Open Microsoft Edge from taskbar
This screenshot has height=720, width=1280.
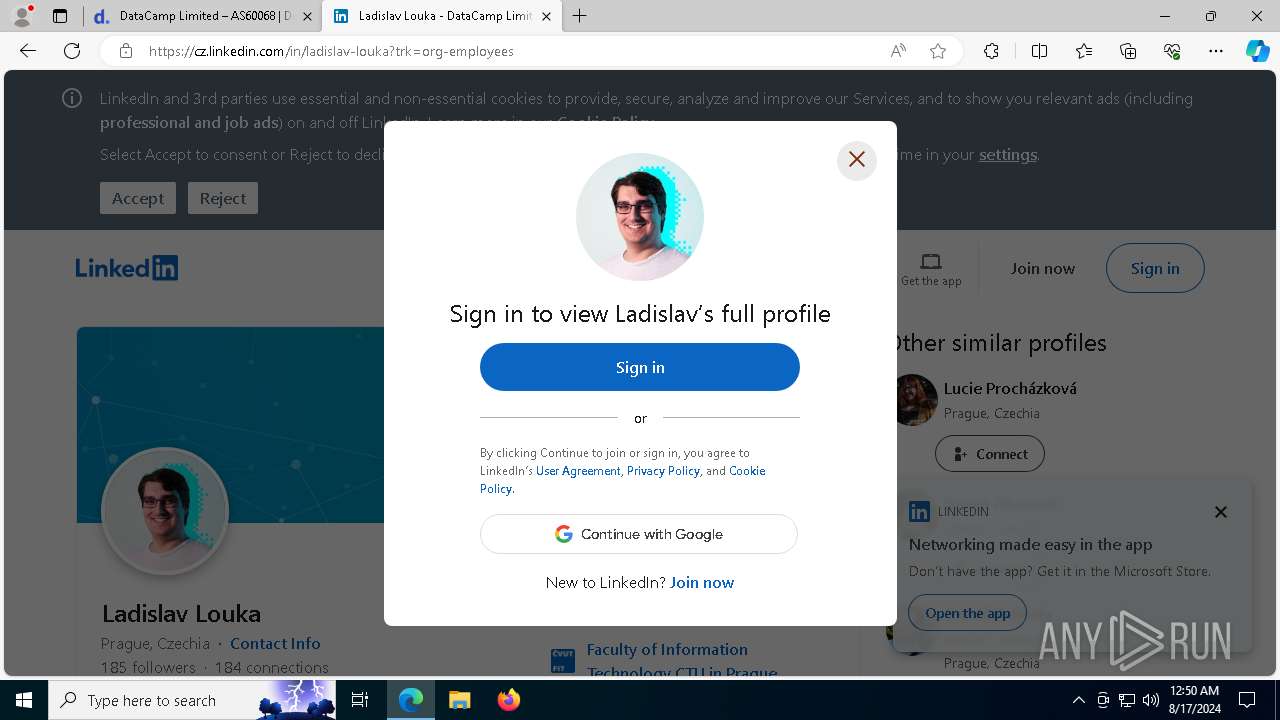[x=411, y=700]
